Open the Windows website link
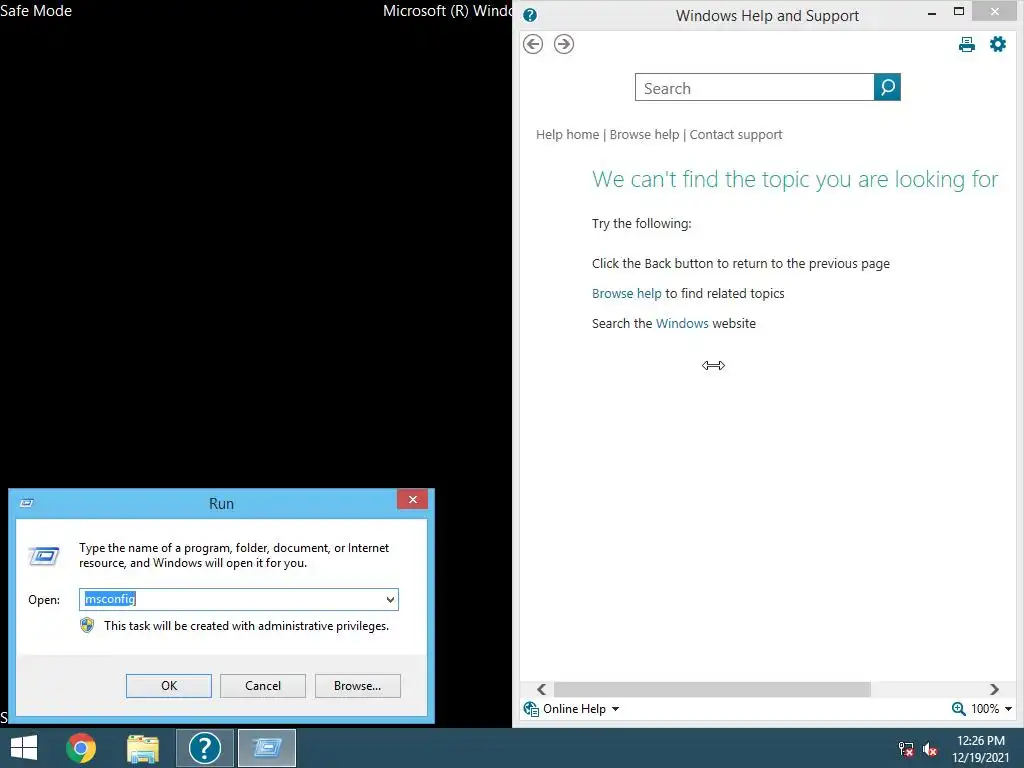1024x768 pixels. [x=682, y=323]
